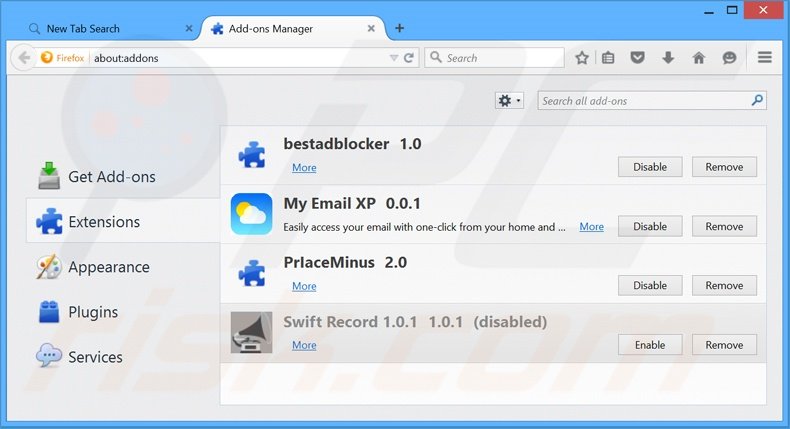This screenshot has height=429, width=790.
Task: Click the reload page icon
Action: pos(409,58)
